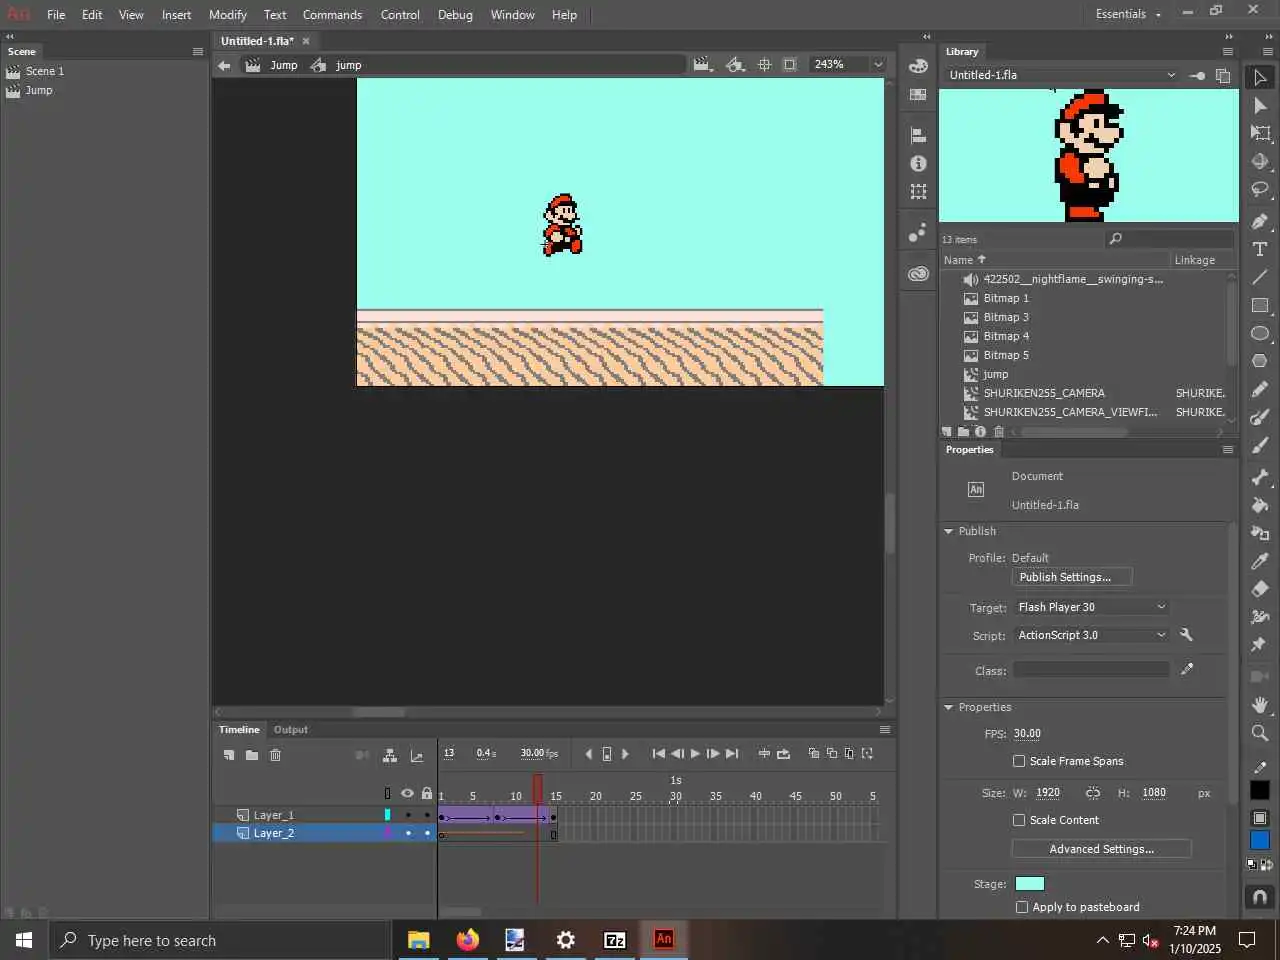Open the Align panel icon

918,135
